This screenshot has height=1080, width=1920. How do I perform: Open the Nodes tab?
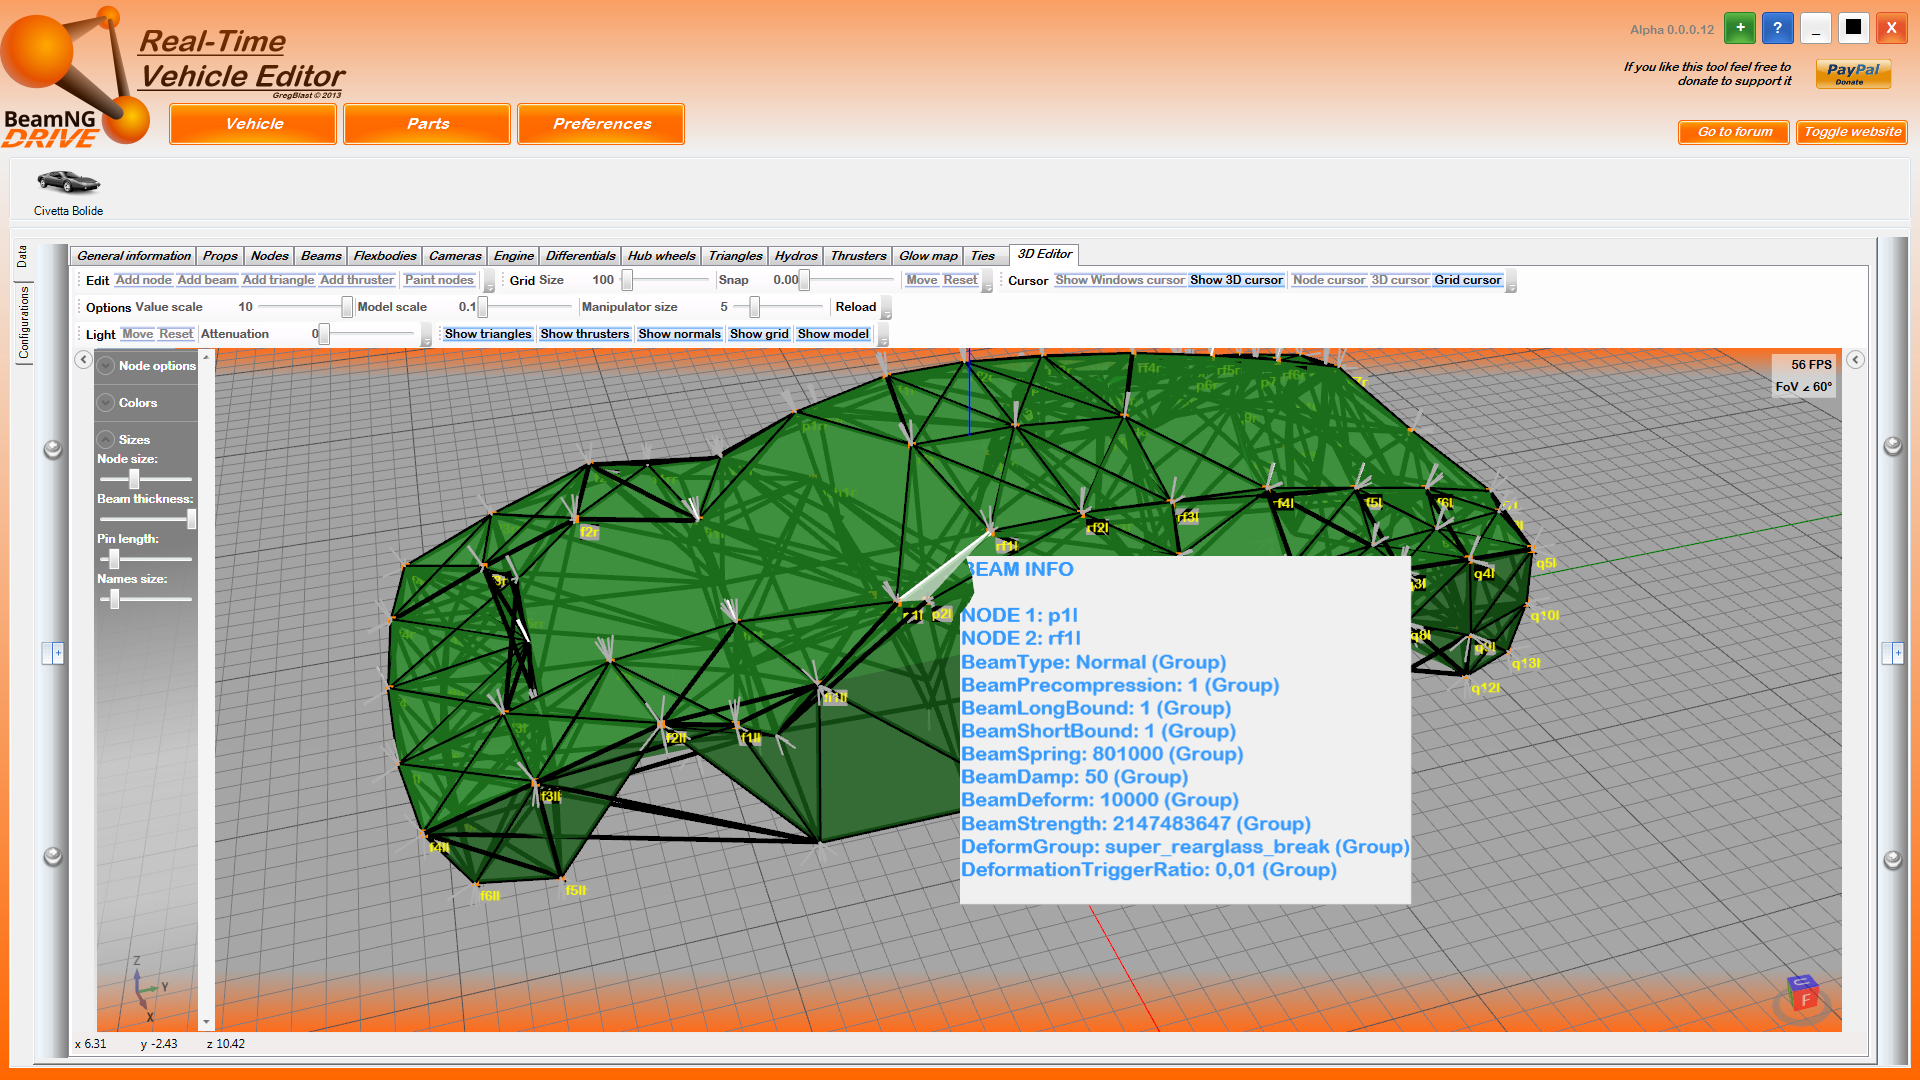(269, 256)
